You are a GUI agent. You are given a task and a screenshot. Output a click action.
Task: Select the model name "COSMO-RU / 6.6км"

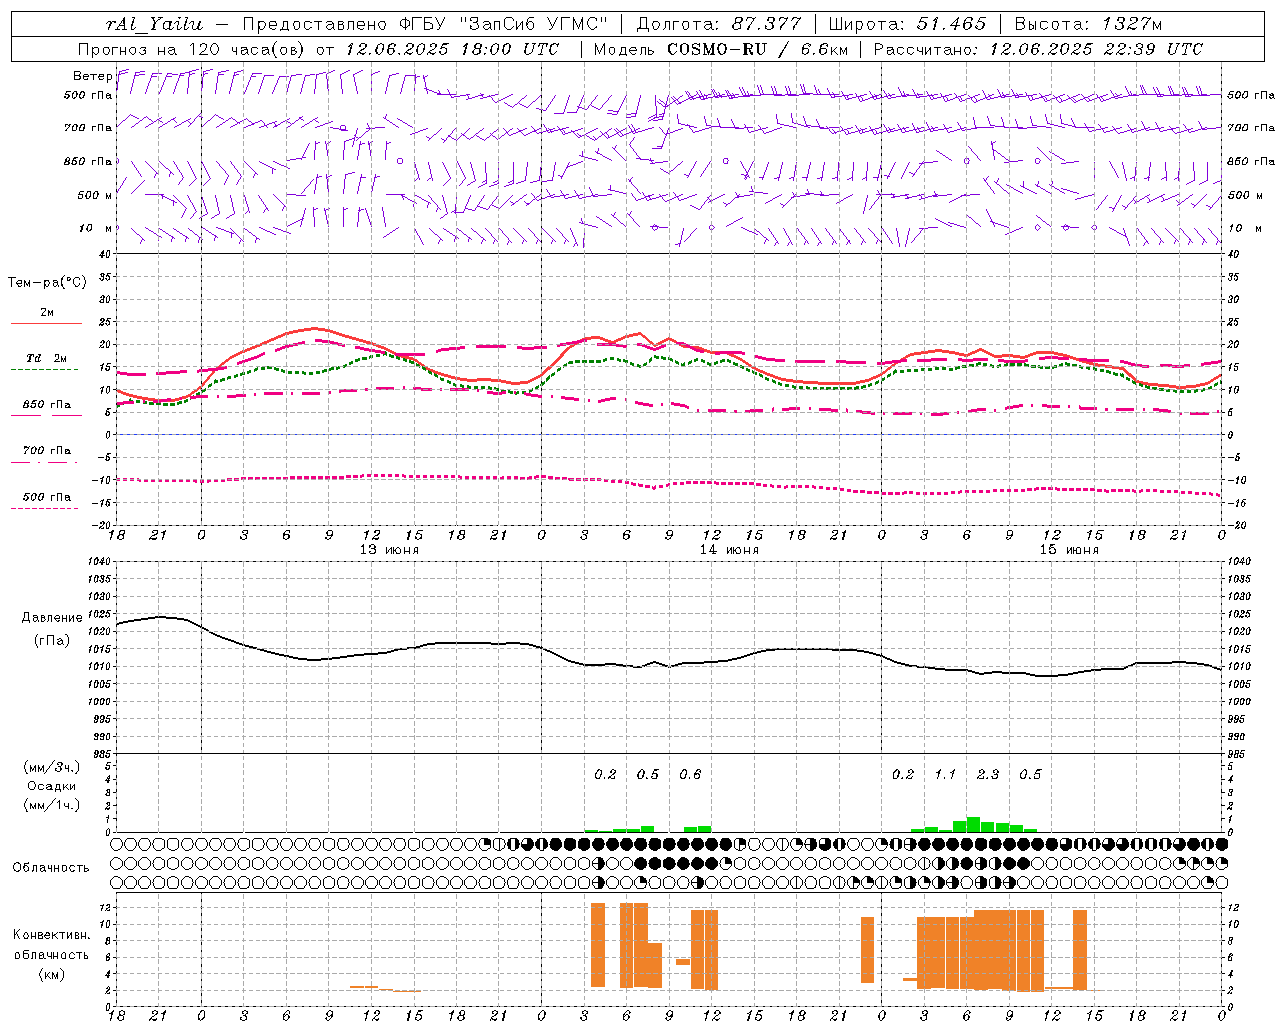click(x=758, y=49)
